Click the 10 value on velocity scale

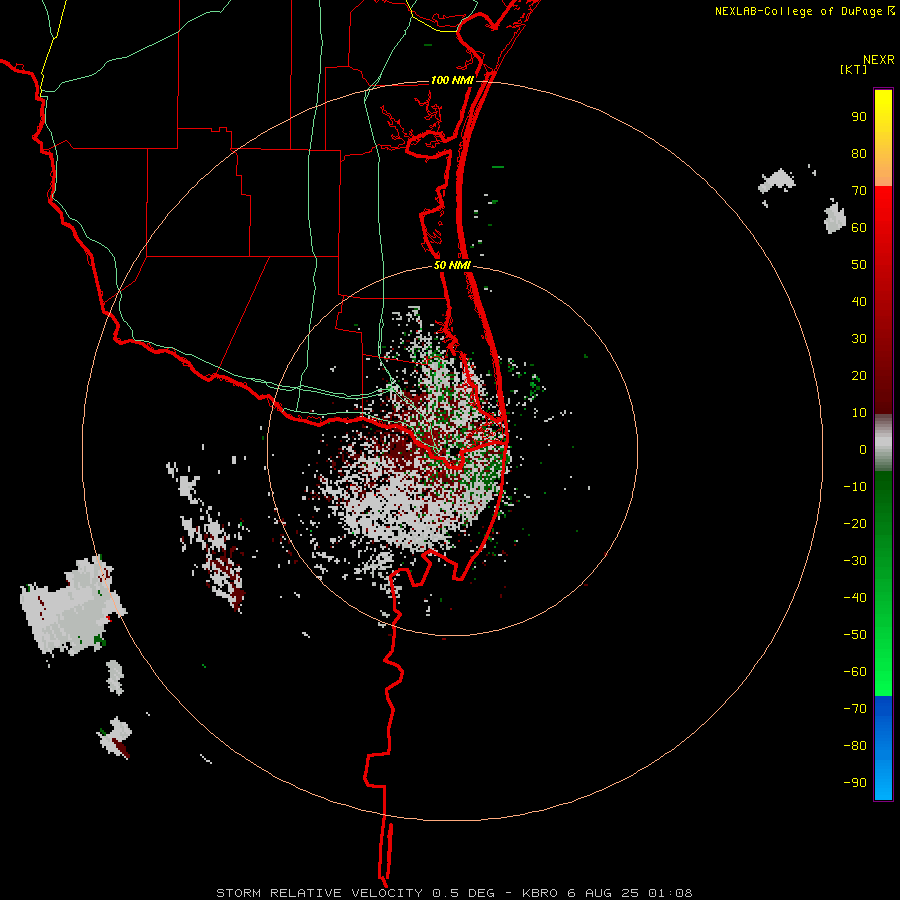click(x=859, y=413)
